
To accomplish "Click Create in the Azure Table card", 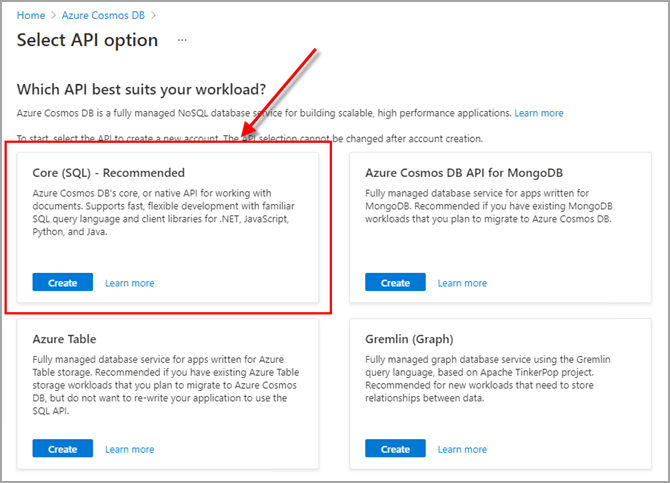I will click(x=62, y=449).
